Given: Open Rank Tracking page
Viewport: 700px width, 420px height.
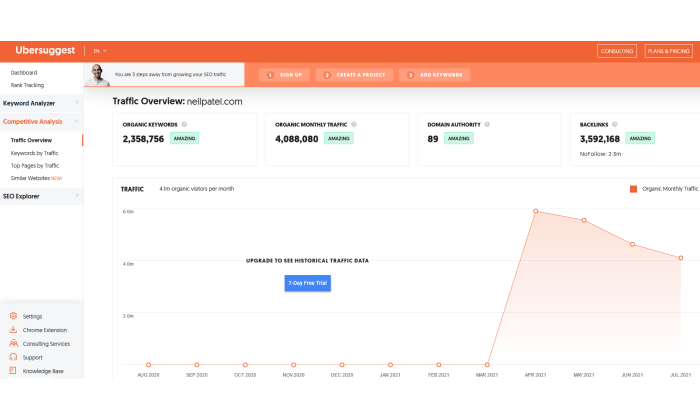Looking at the screenshot, I should click(27, 85).
